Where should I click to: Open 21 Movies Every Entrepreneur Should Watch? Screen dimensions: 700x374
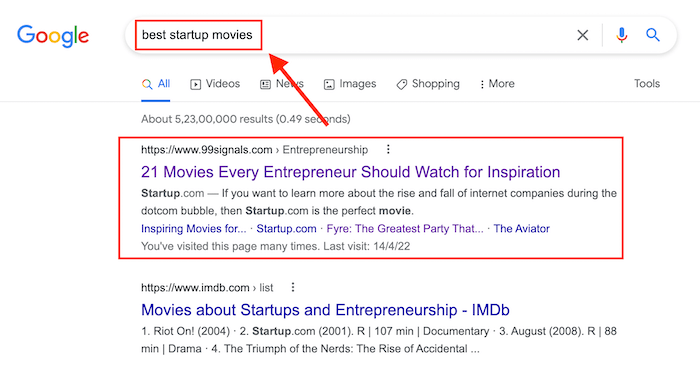pos(350,172)
